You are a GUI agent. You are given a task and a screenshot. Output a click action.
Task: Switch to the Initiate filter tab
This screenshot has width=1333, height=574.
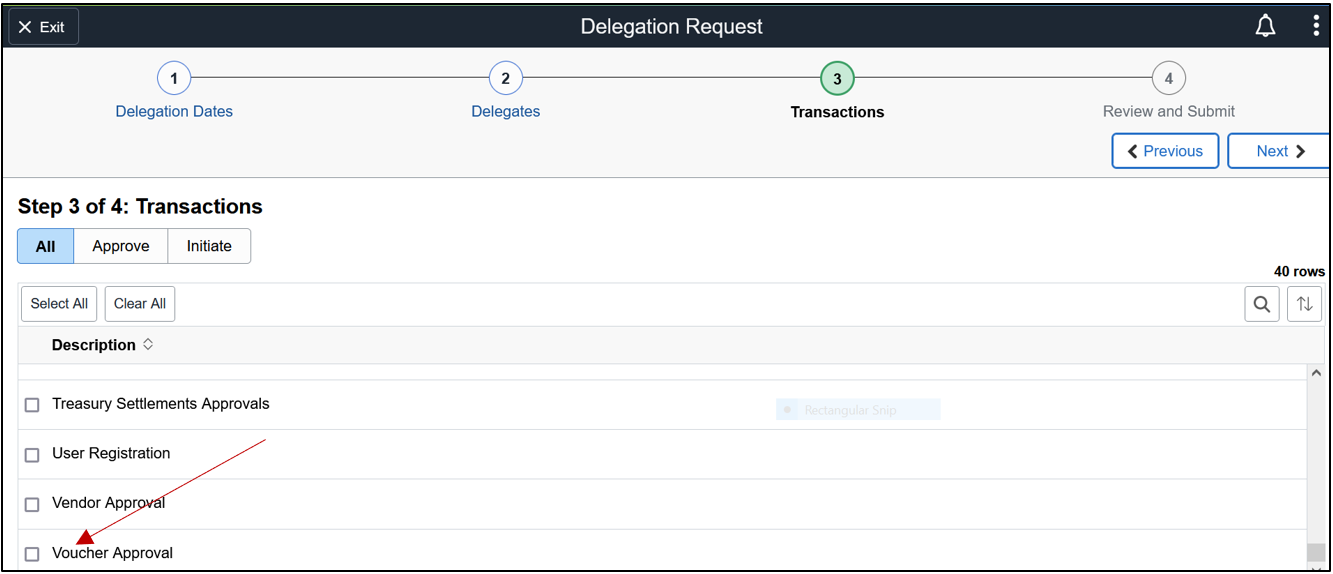(209, 246)
